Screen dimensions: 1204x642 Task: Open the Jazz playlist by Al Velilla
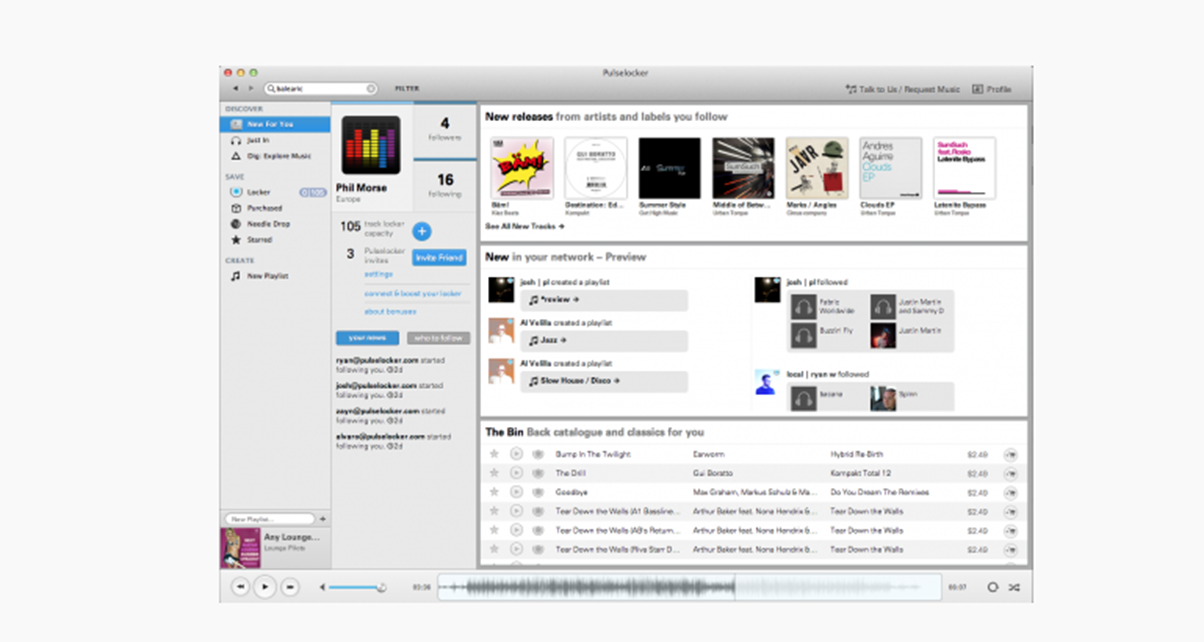[603, 341]
